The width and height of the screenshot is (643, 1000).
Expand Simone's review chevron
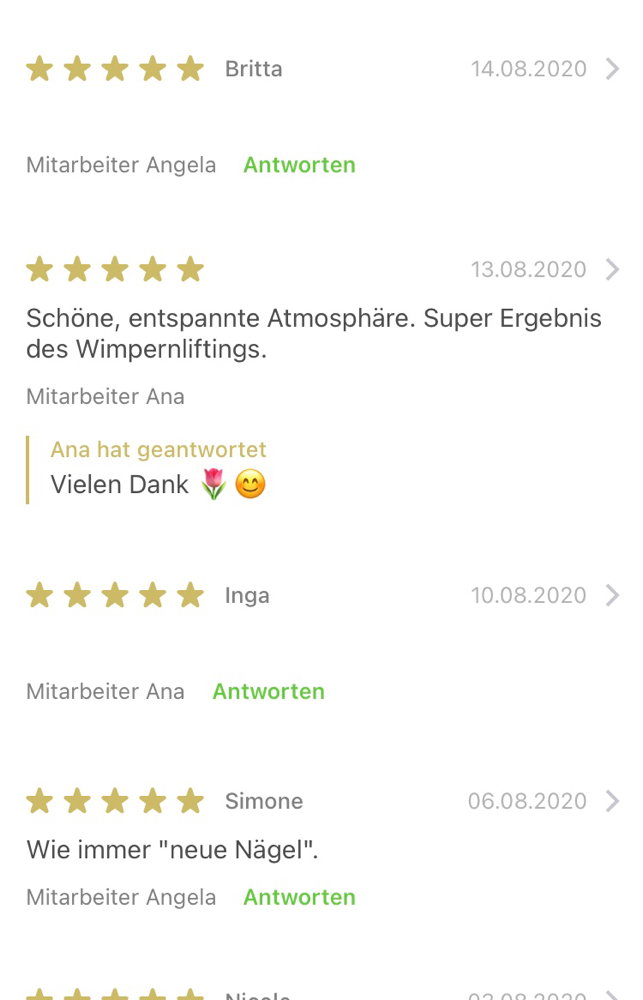[612, 801]
